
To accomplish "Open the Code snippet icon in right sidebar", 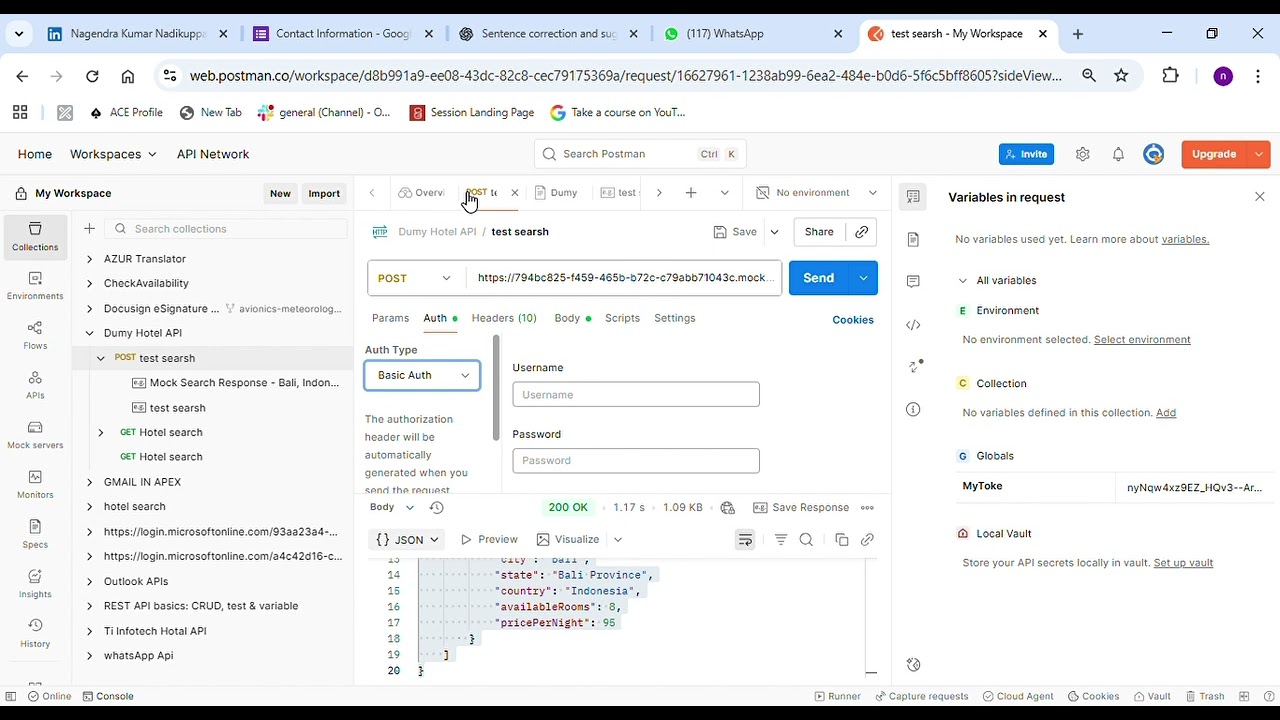I will coord(913,325).
